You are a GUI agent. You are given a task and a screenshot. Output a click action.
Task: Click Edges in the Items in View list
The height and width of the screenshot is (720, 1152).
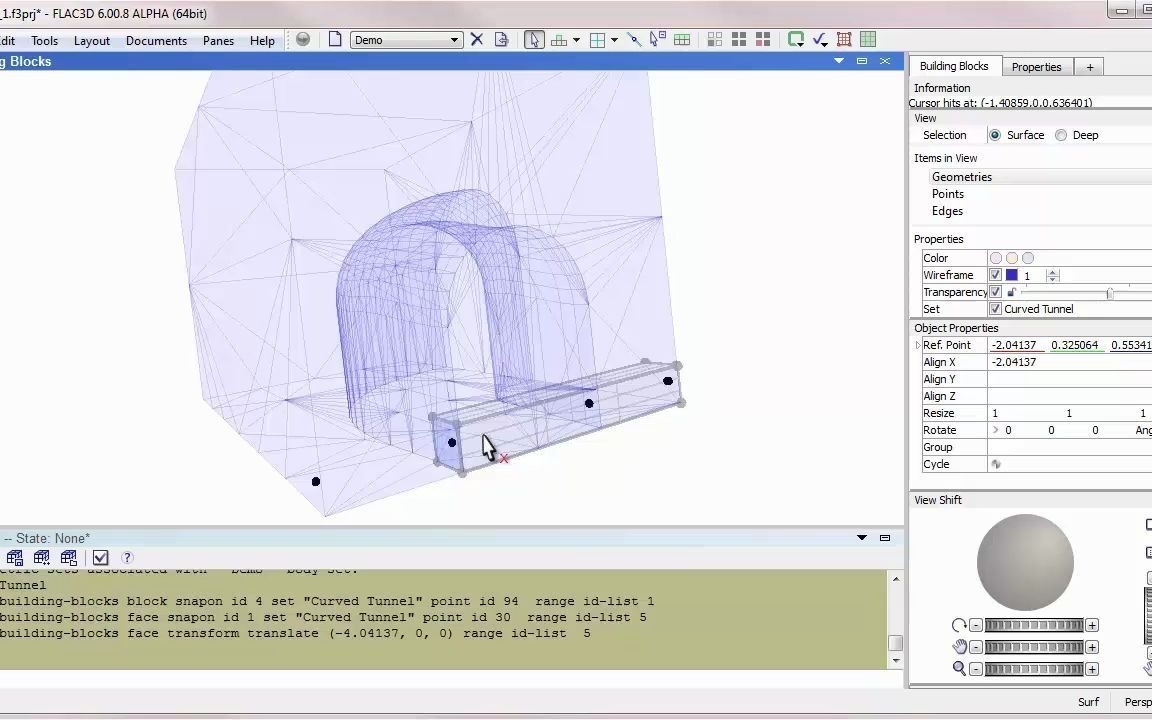(x=947, y=211)
